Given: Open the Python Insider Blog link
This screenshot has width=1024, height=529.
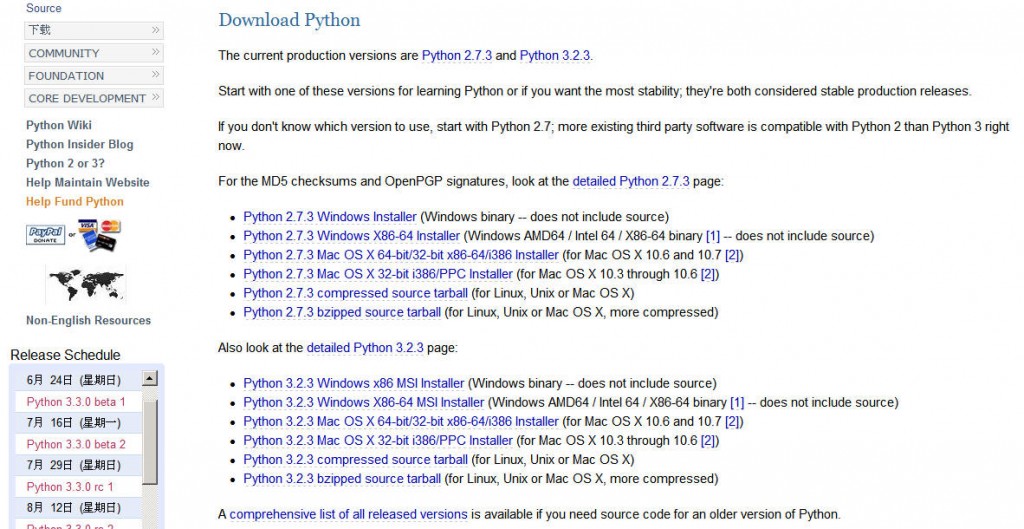Looking at the screenshot, I should coord(80,144).
